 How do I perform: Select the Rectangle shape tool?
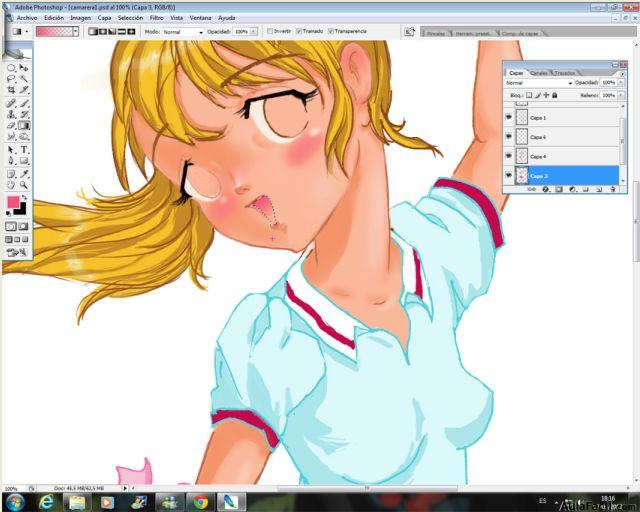(24, 161)
